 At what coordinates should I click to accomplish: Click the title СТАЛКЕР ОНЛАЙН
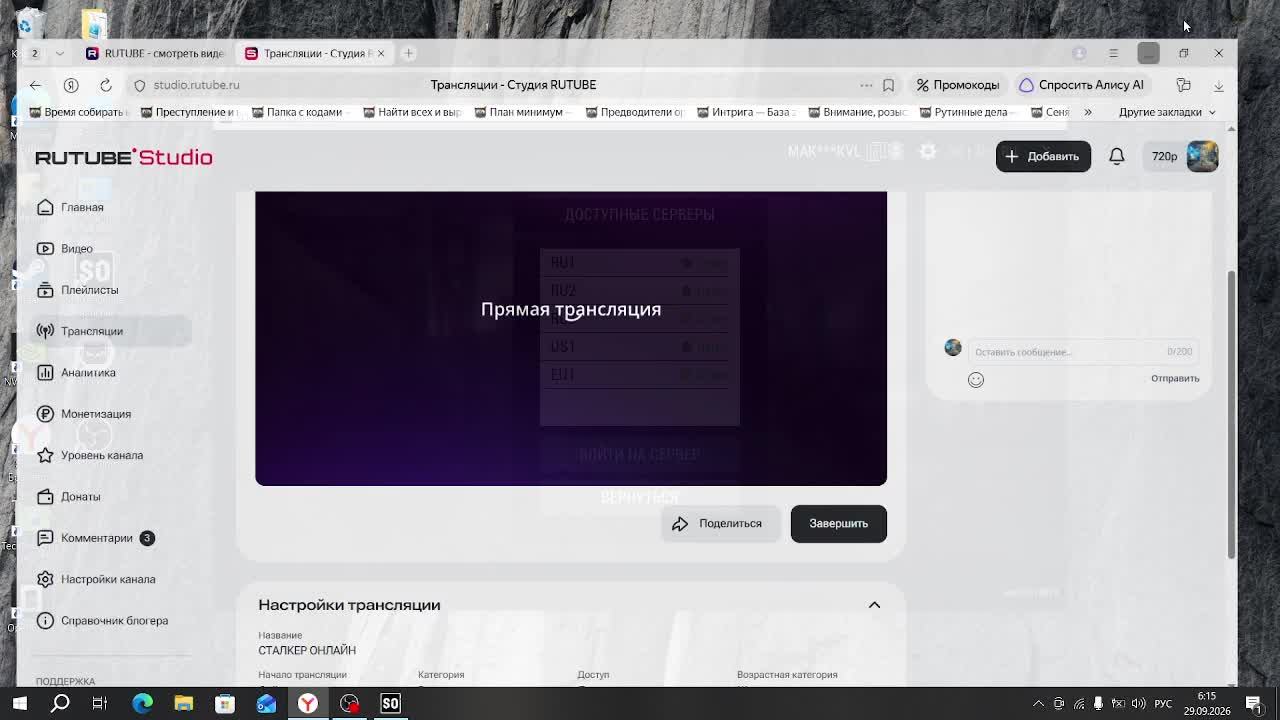[307, 650]
